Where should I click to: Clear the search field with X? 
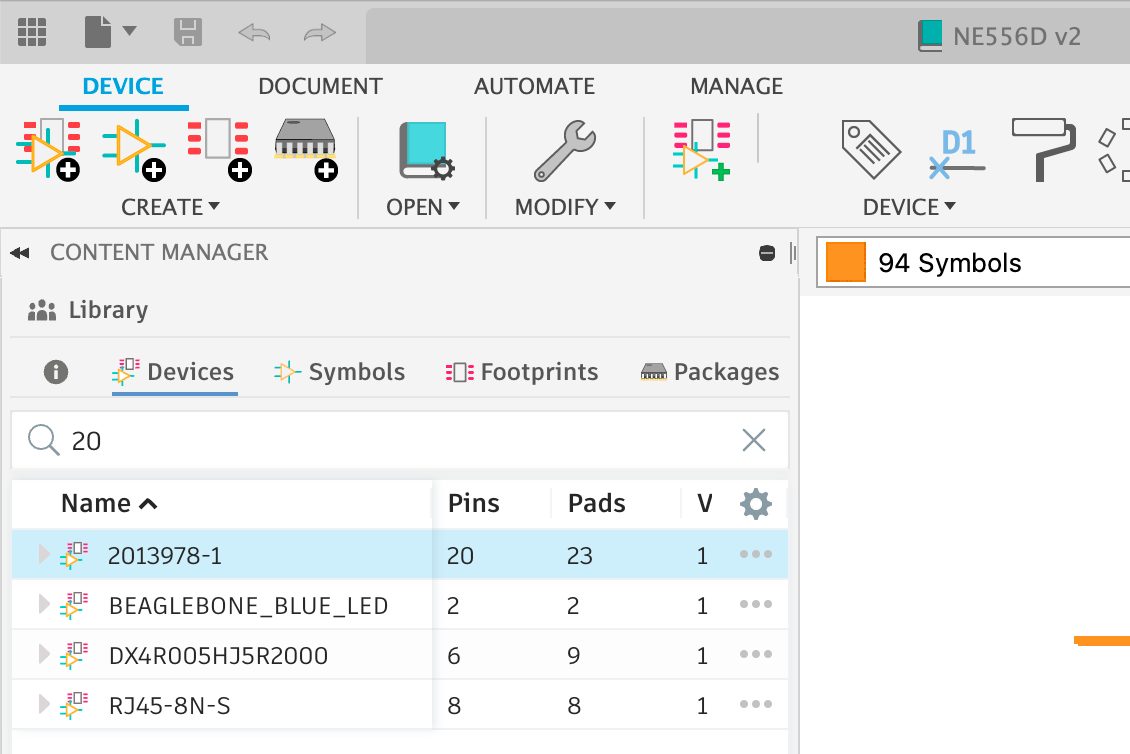click(753, 440)
